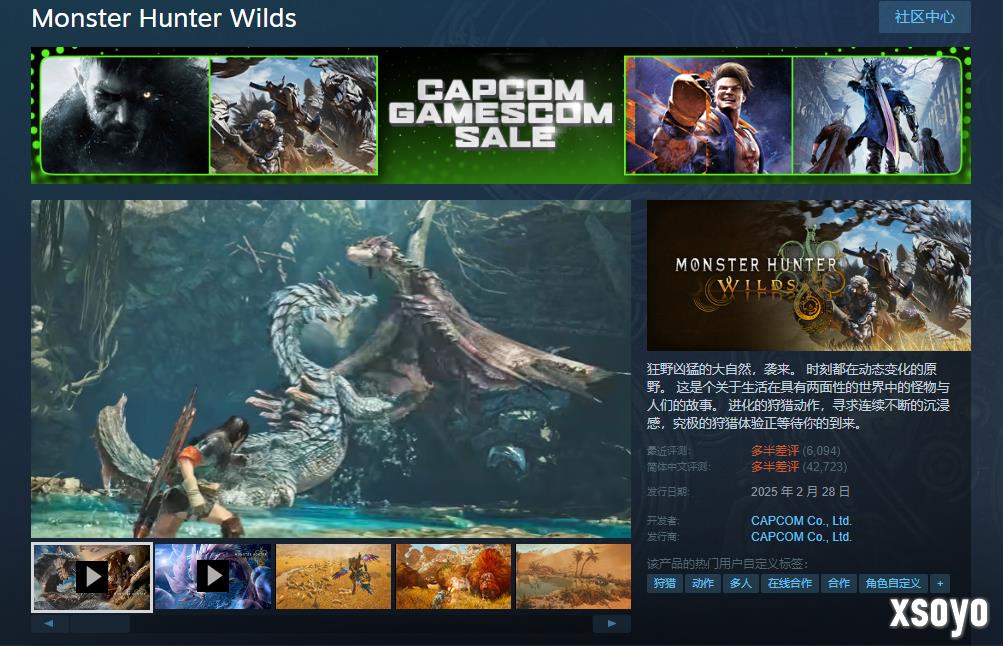The image size is (1003, 646).
Task: Click the label 简体中文评测:
Action: 679,467
